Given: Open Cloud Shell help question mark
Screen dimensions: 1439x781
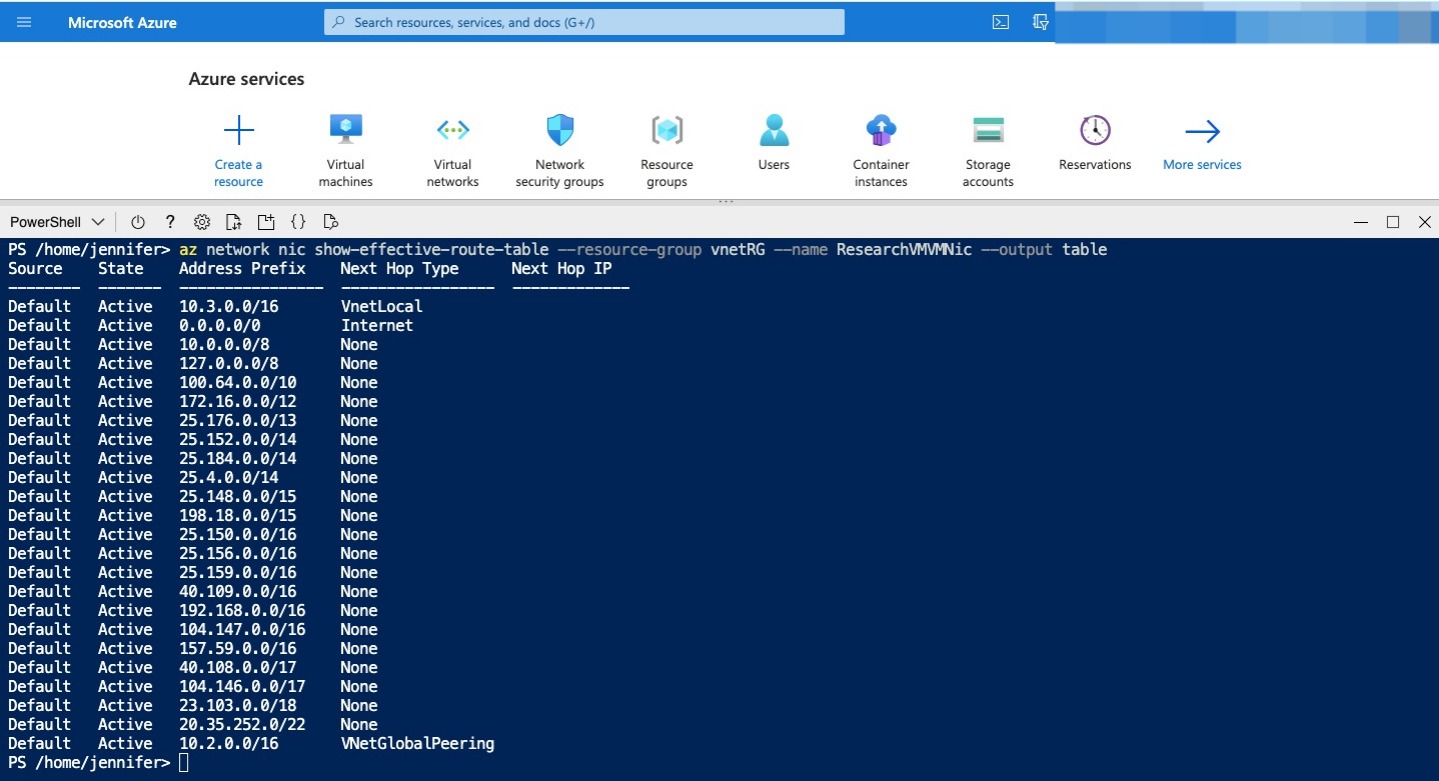Looking at the screenshot, I should point(170,222).
